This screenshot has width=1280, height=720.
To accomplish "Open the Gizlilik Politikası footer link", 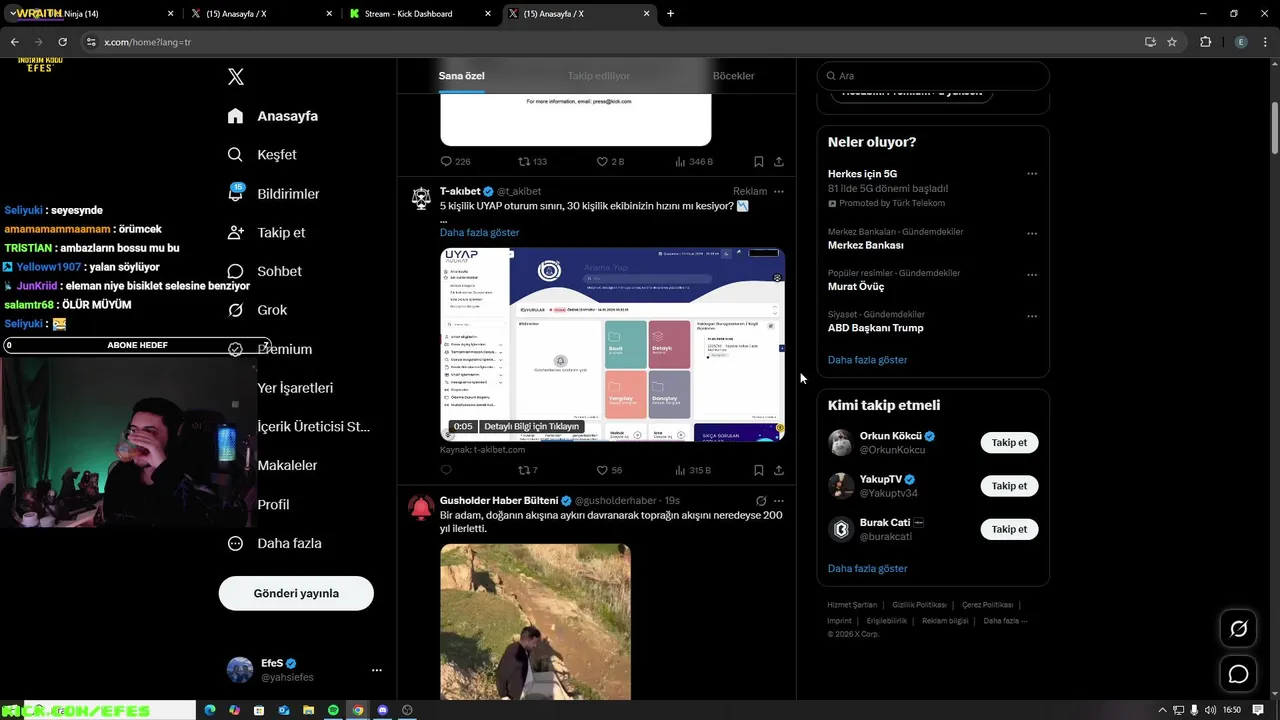I will click(919, 605).
